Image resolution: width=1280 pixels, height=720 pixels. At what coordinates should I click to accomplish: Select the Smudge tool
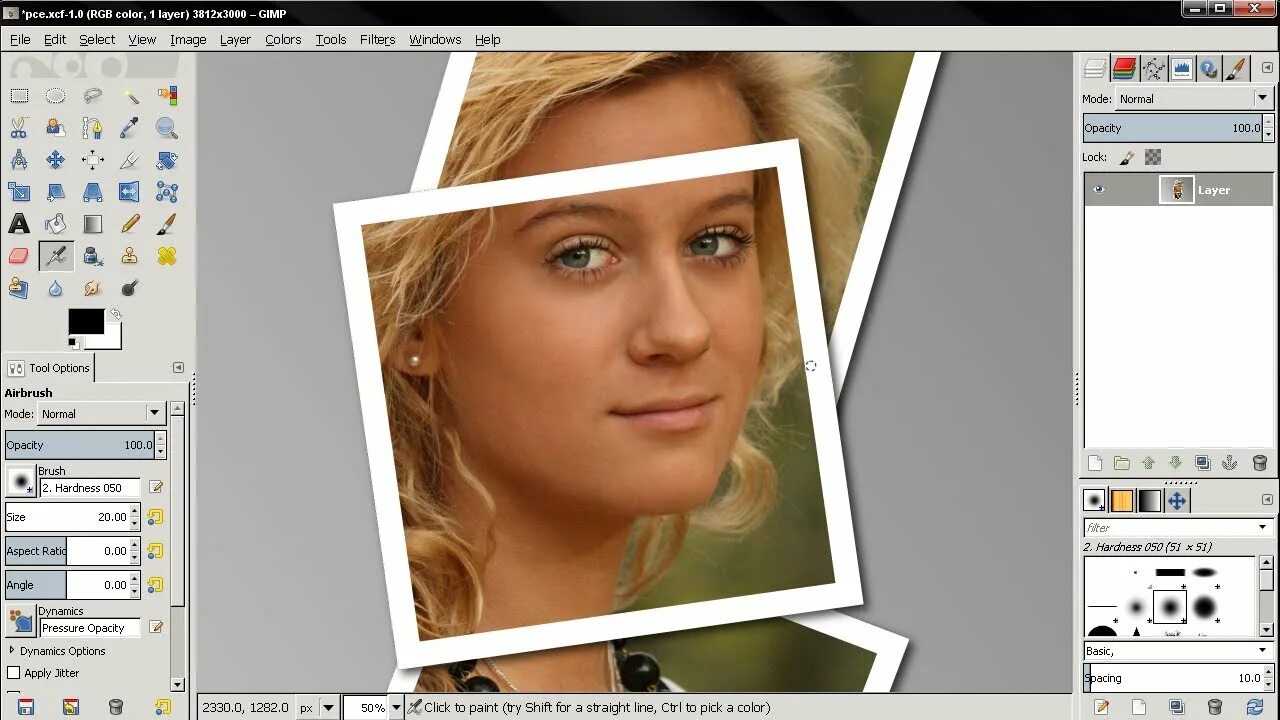click(x=93, y=288)
